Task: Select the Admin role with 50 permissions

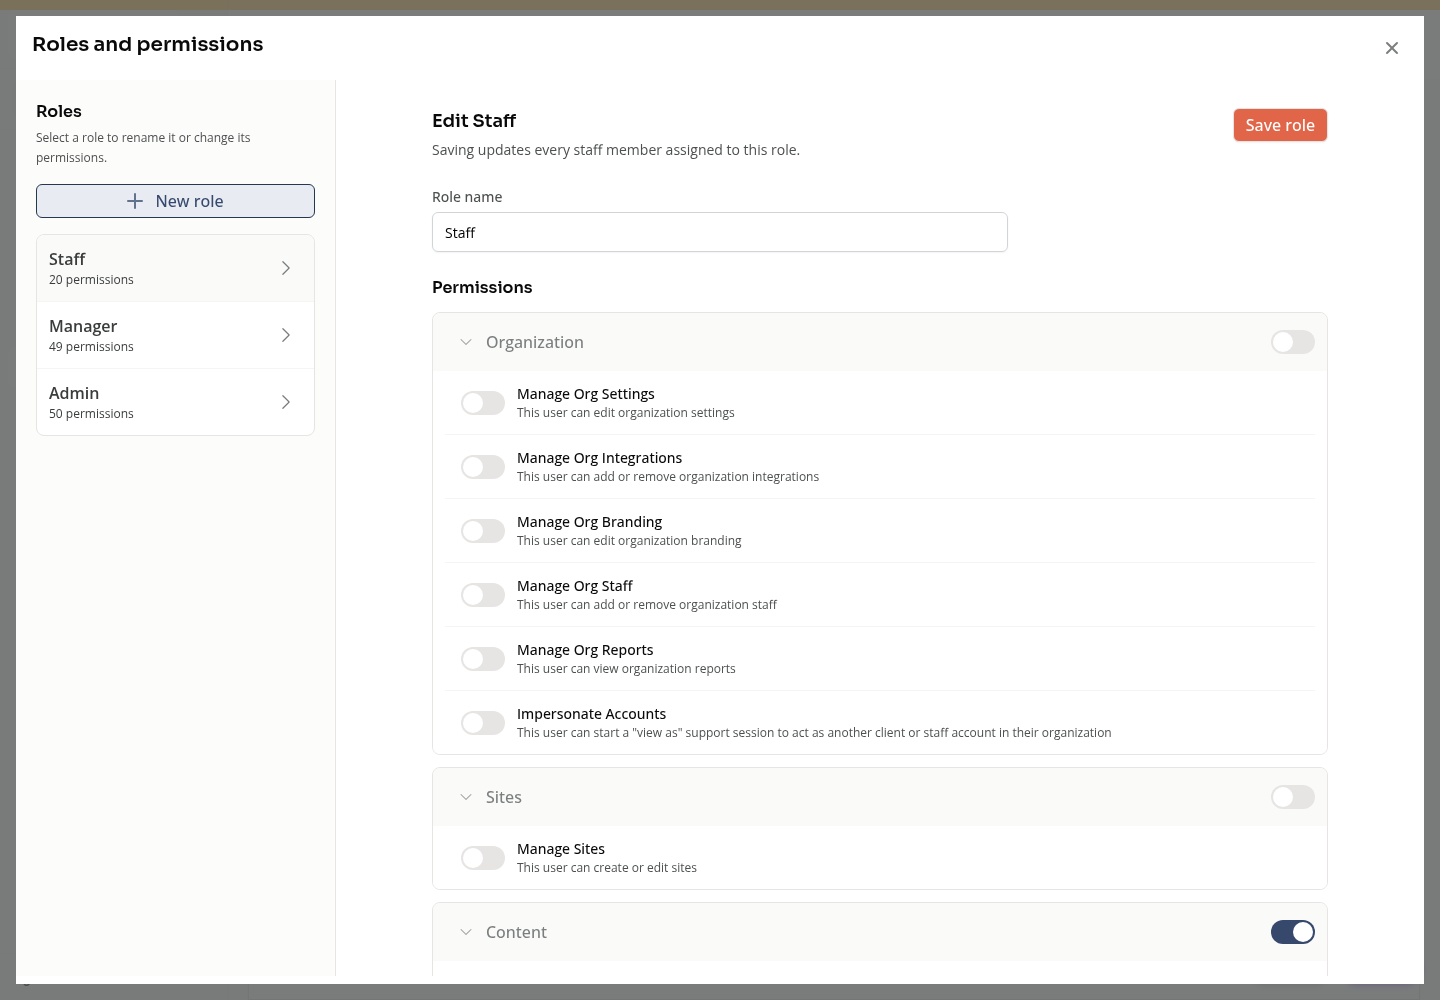Action: [x=175, y=402]
